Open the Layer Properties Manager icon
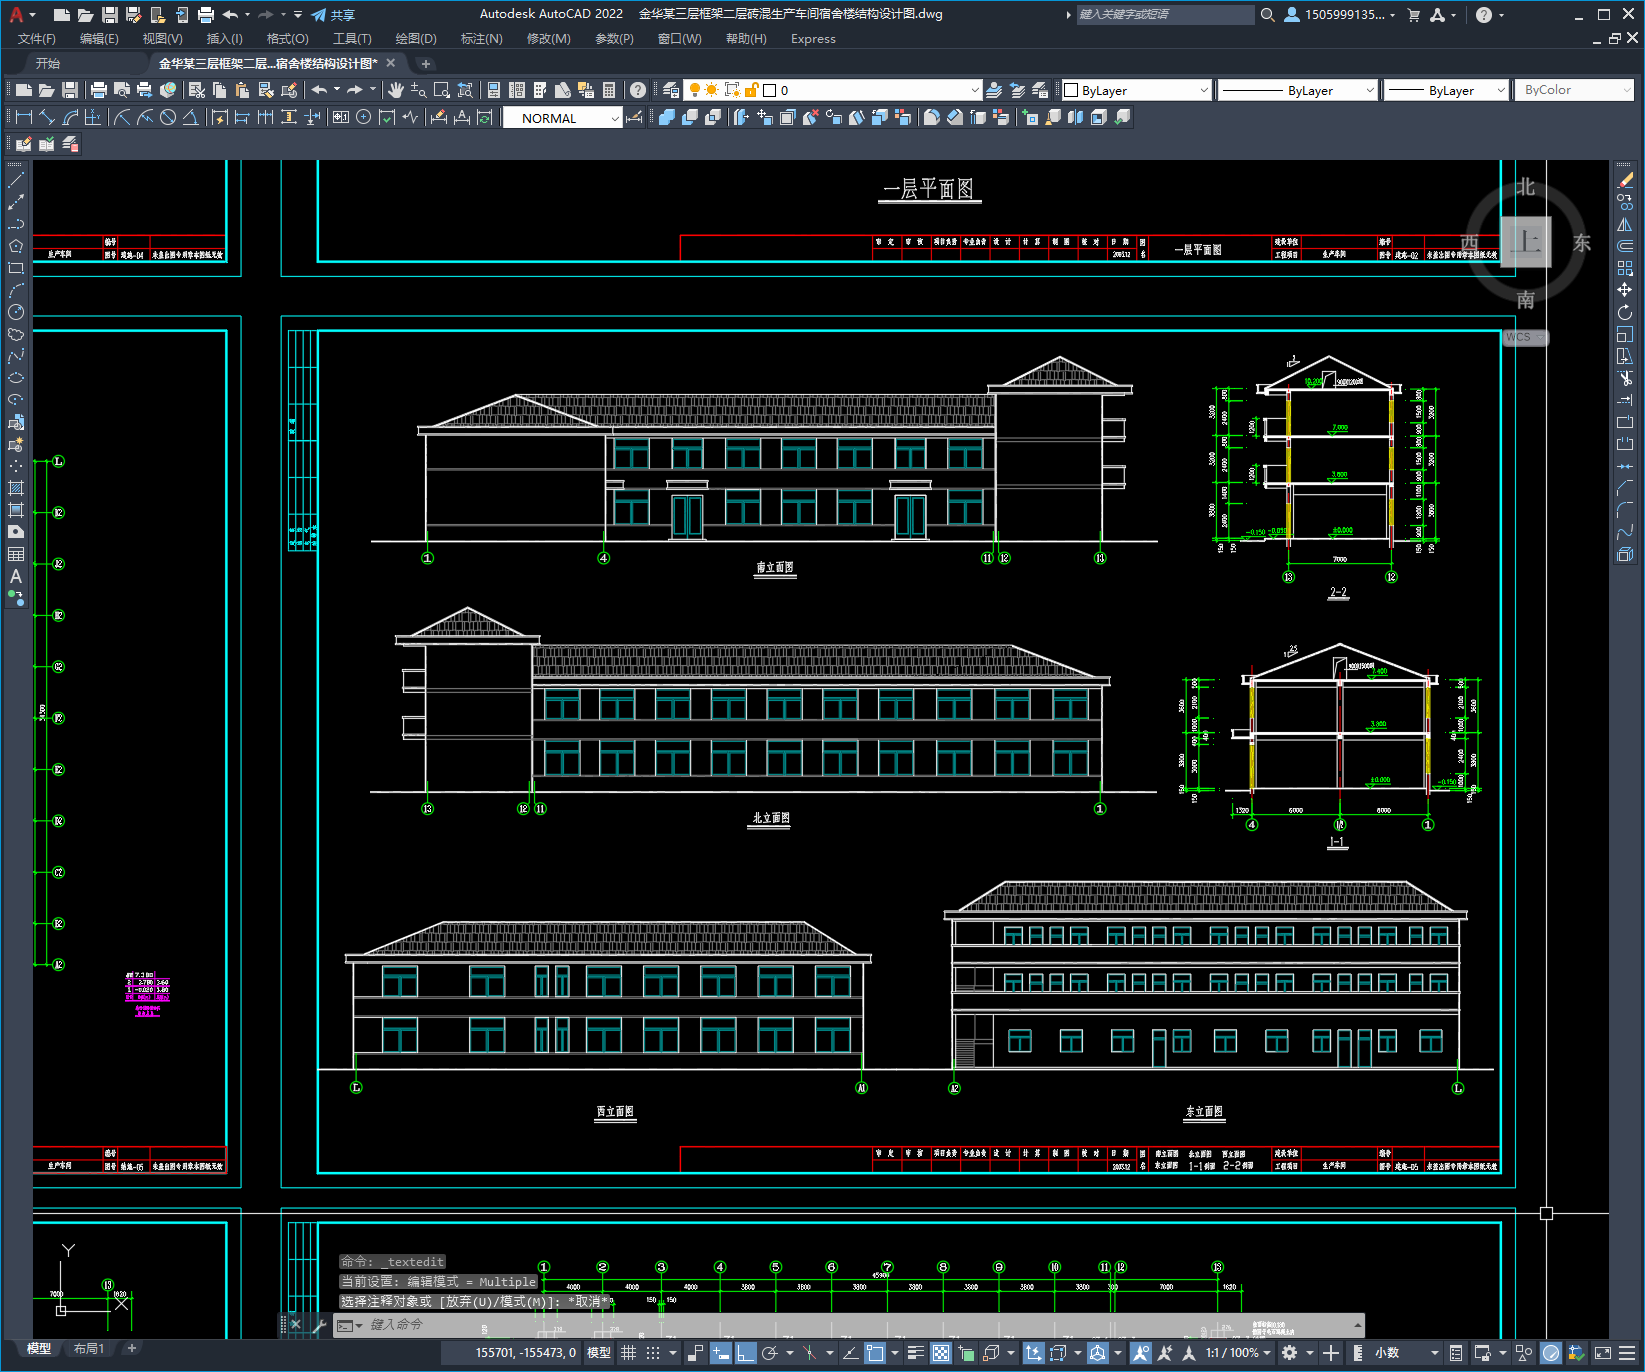Screen dimensions: 1645x1372 671,90
